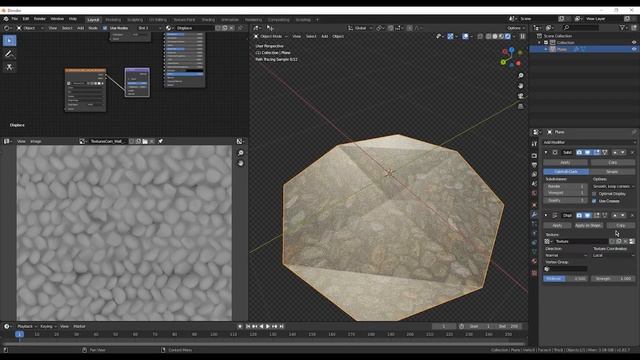Open the Smooth, keep corners options dropdown
Image resolution: width=640 pixels, height=360 pixels.
tap(613, 186)
